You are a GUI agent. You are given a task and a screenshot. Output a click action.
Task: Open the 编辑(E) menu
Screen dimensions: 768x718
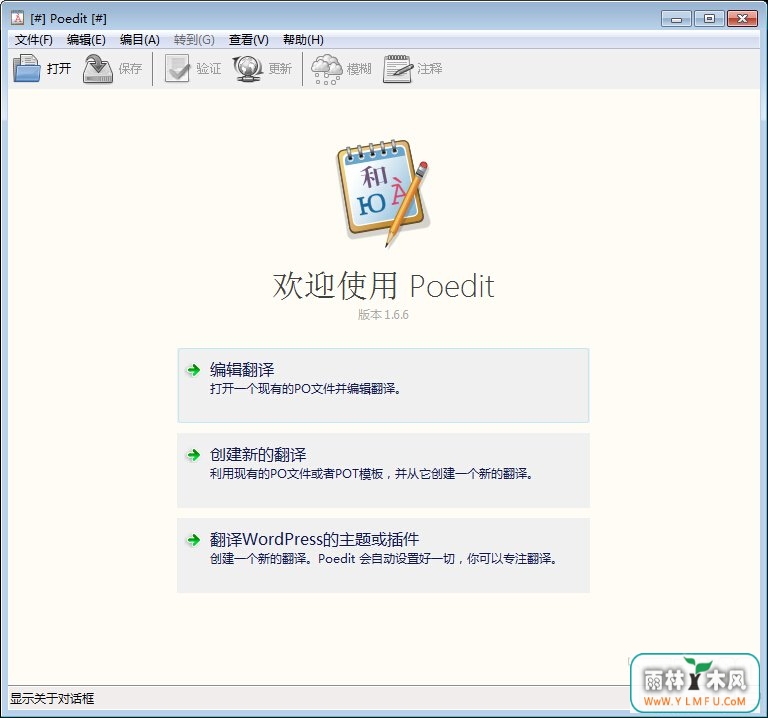[x=86, y=40]
